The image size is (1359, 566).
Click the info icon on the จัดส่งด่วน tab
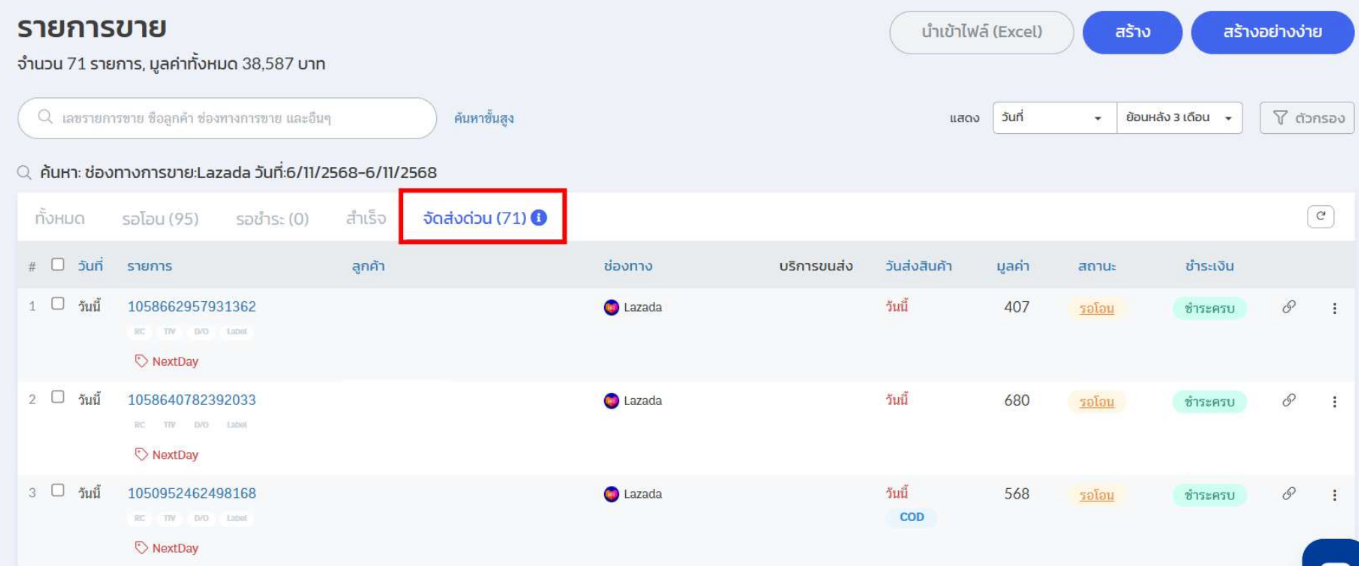pos(539,218)
